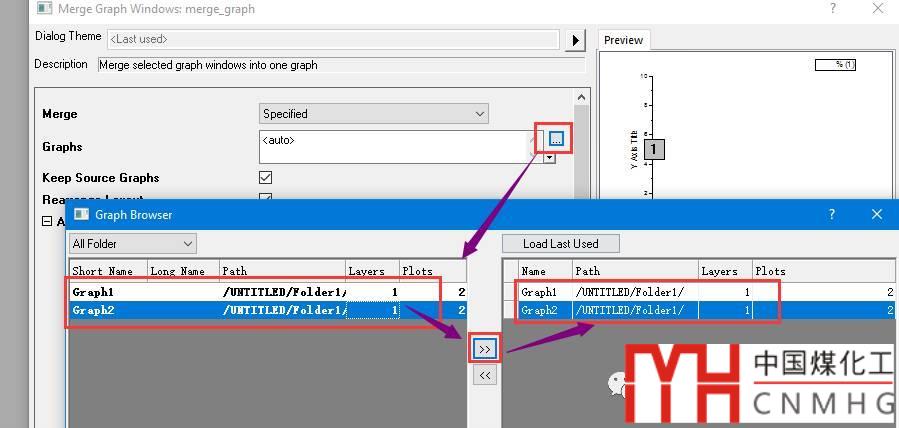Screen dimensions: 899x428
Task: Click right list Layers column header
Action: click(x=726, y=271)
